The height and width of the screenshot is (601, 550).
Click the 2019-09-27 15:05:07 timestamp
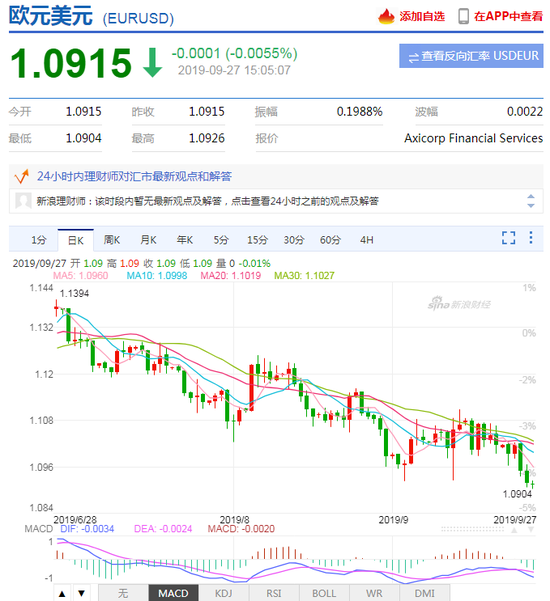click(x=234, y=70)
